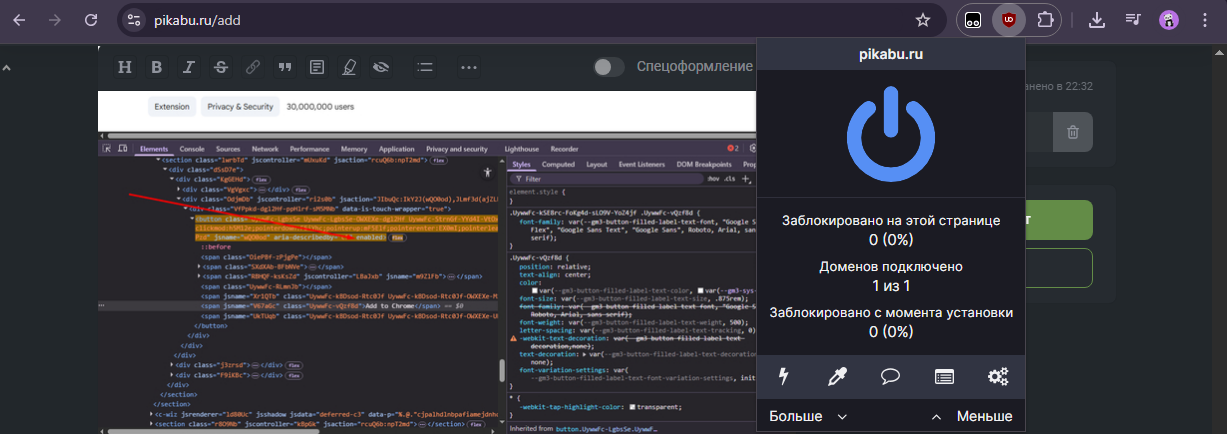The image size is (1227, 434).
Task: Enable the Спецоформление switch
Action: [x=609, y=67]
